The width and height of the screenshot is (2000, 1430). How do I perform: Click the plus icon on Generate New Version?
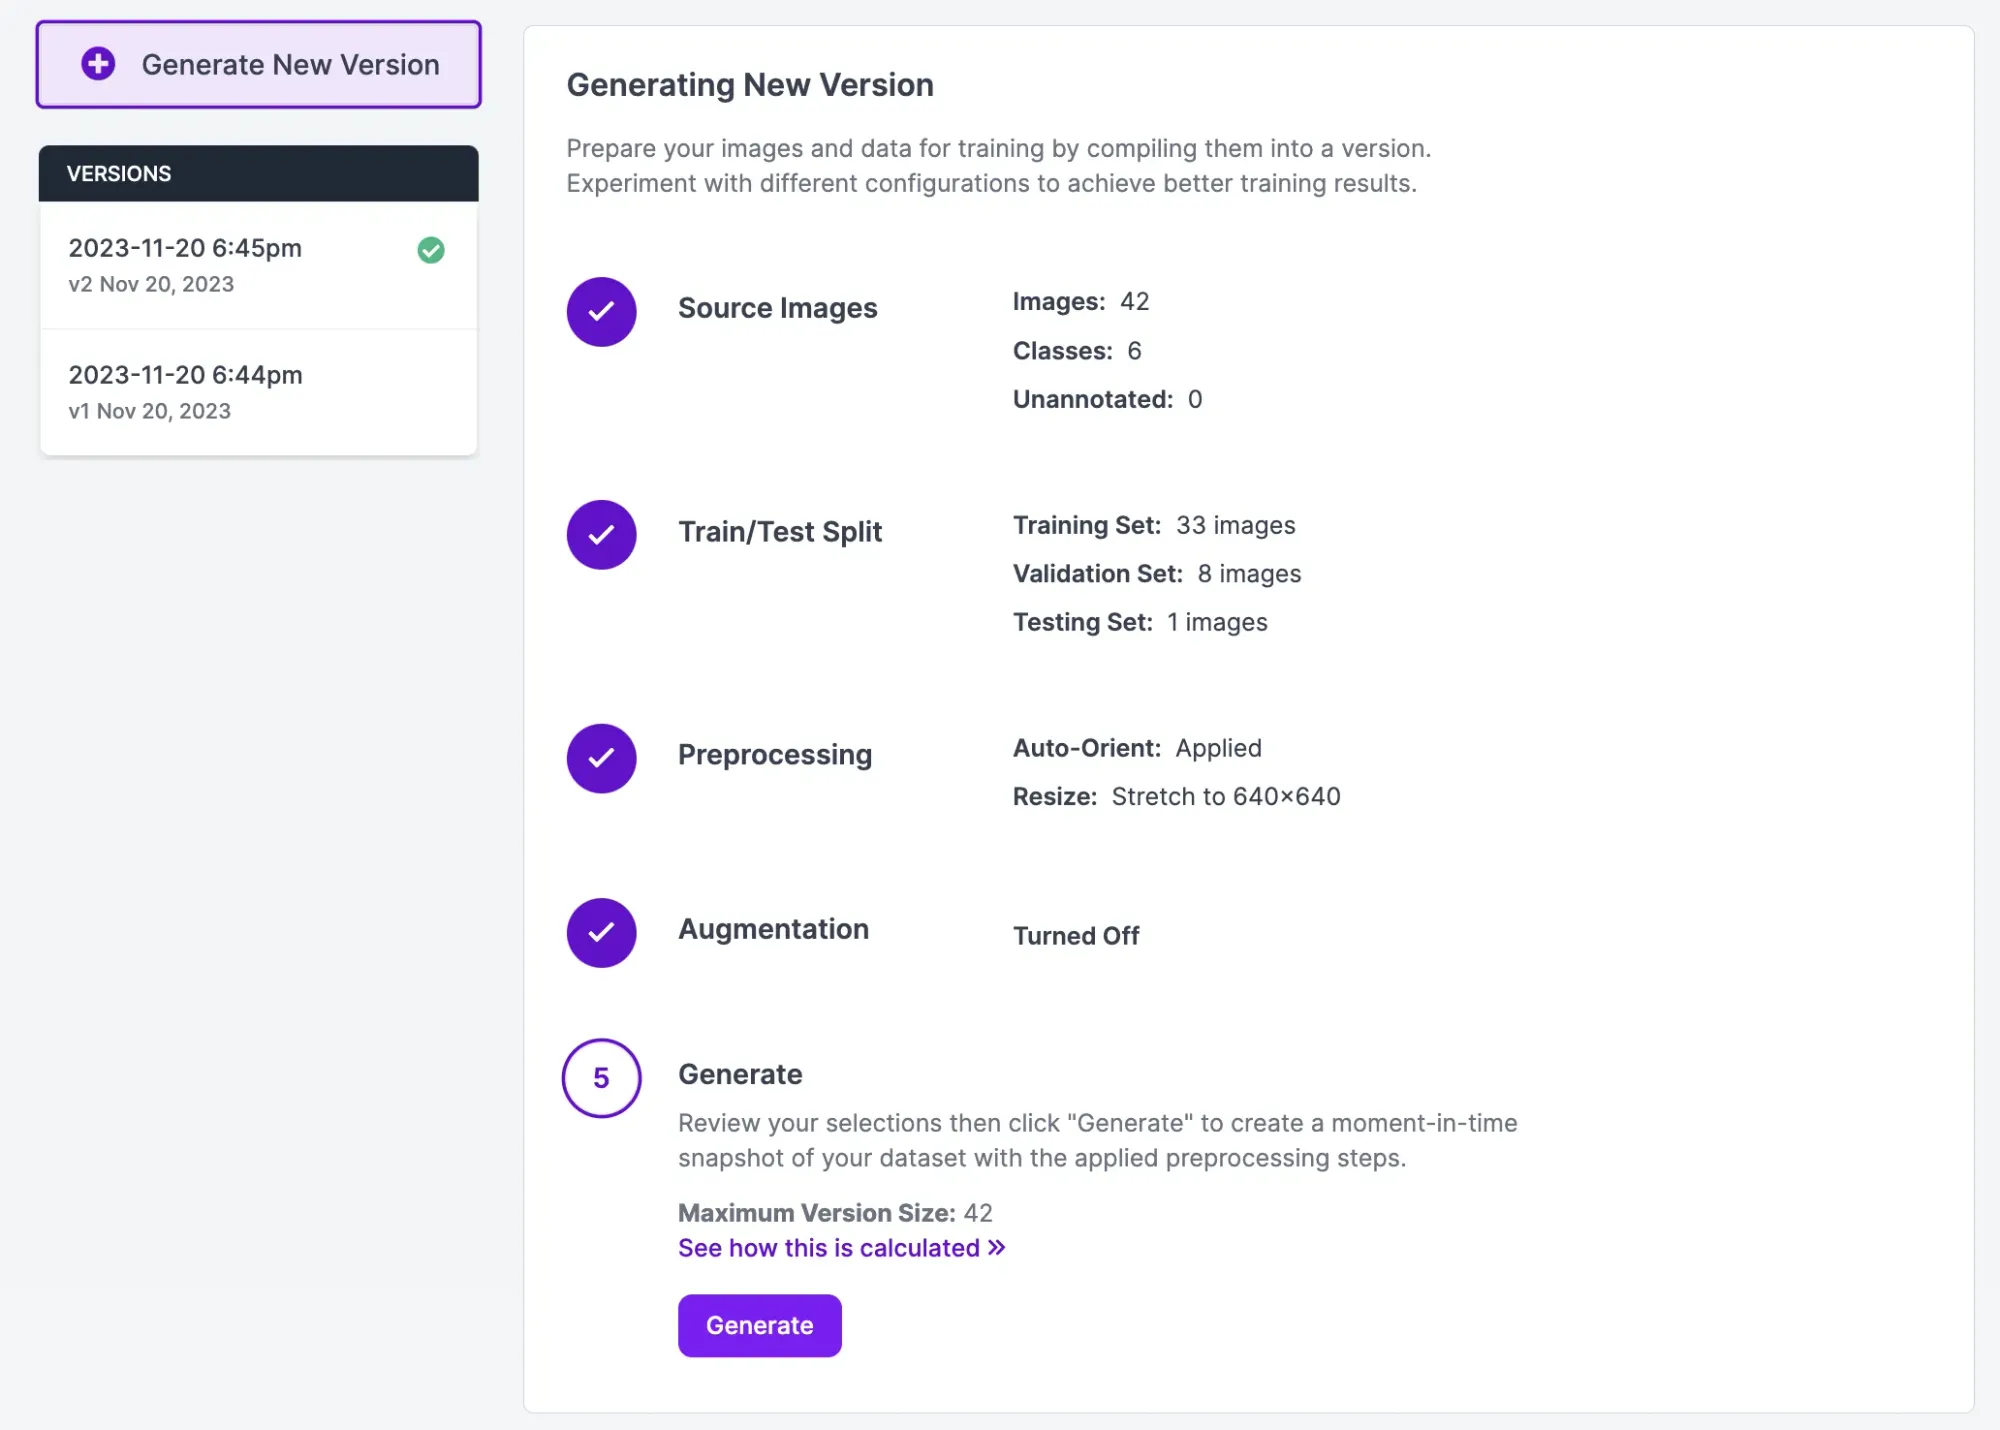(98, 64)
